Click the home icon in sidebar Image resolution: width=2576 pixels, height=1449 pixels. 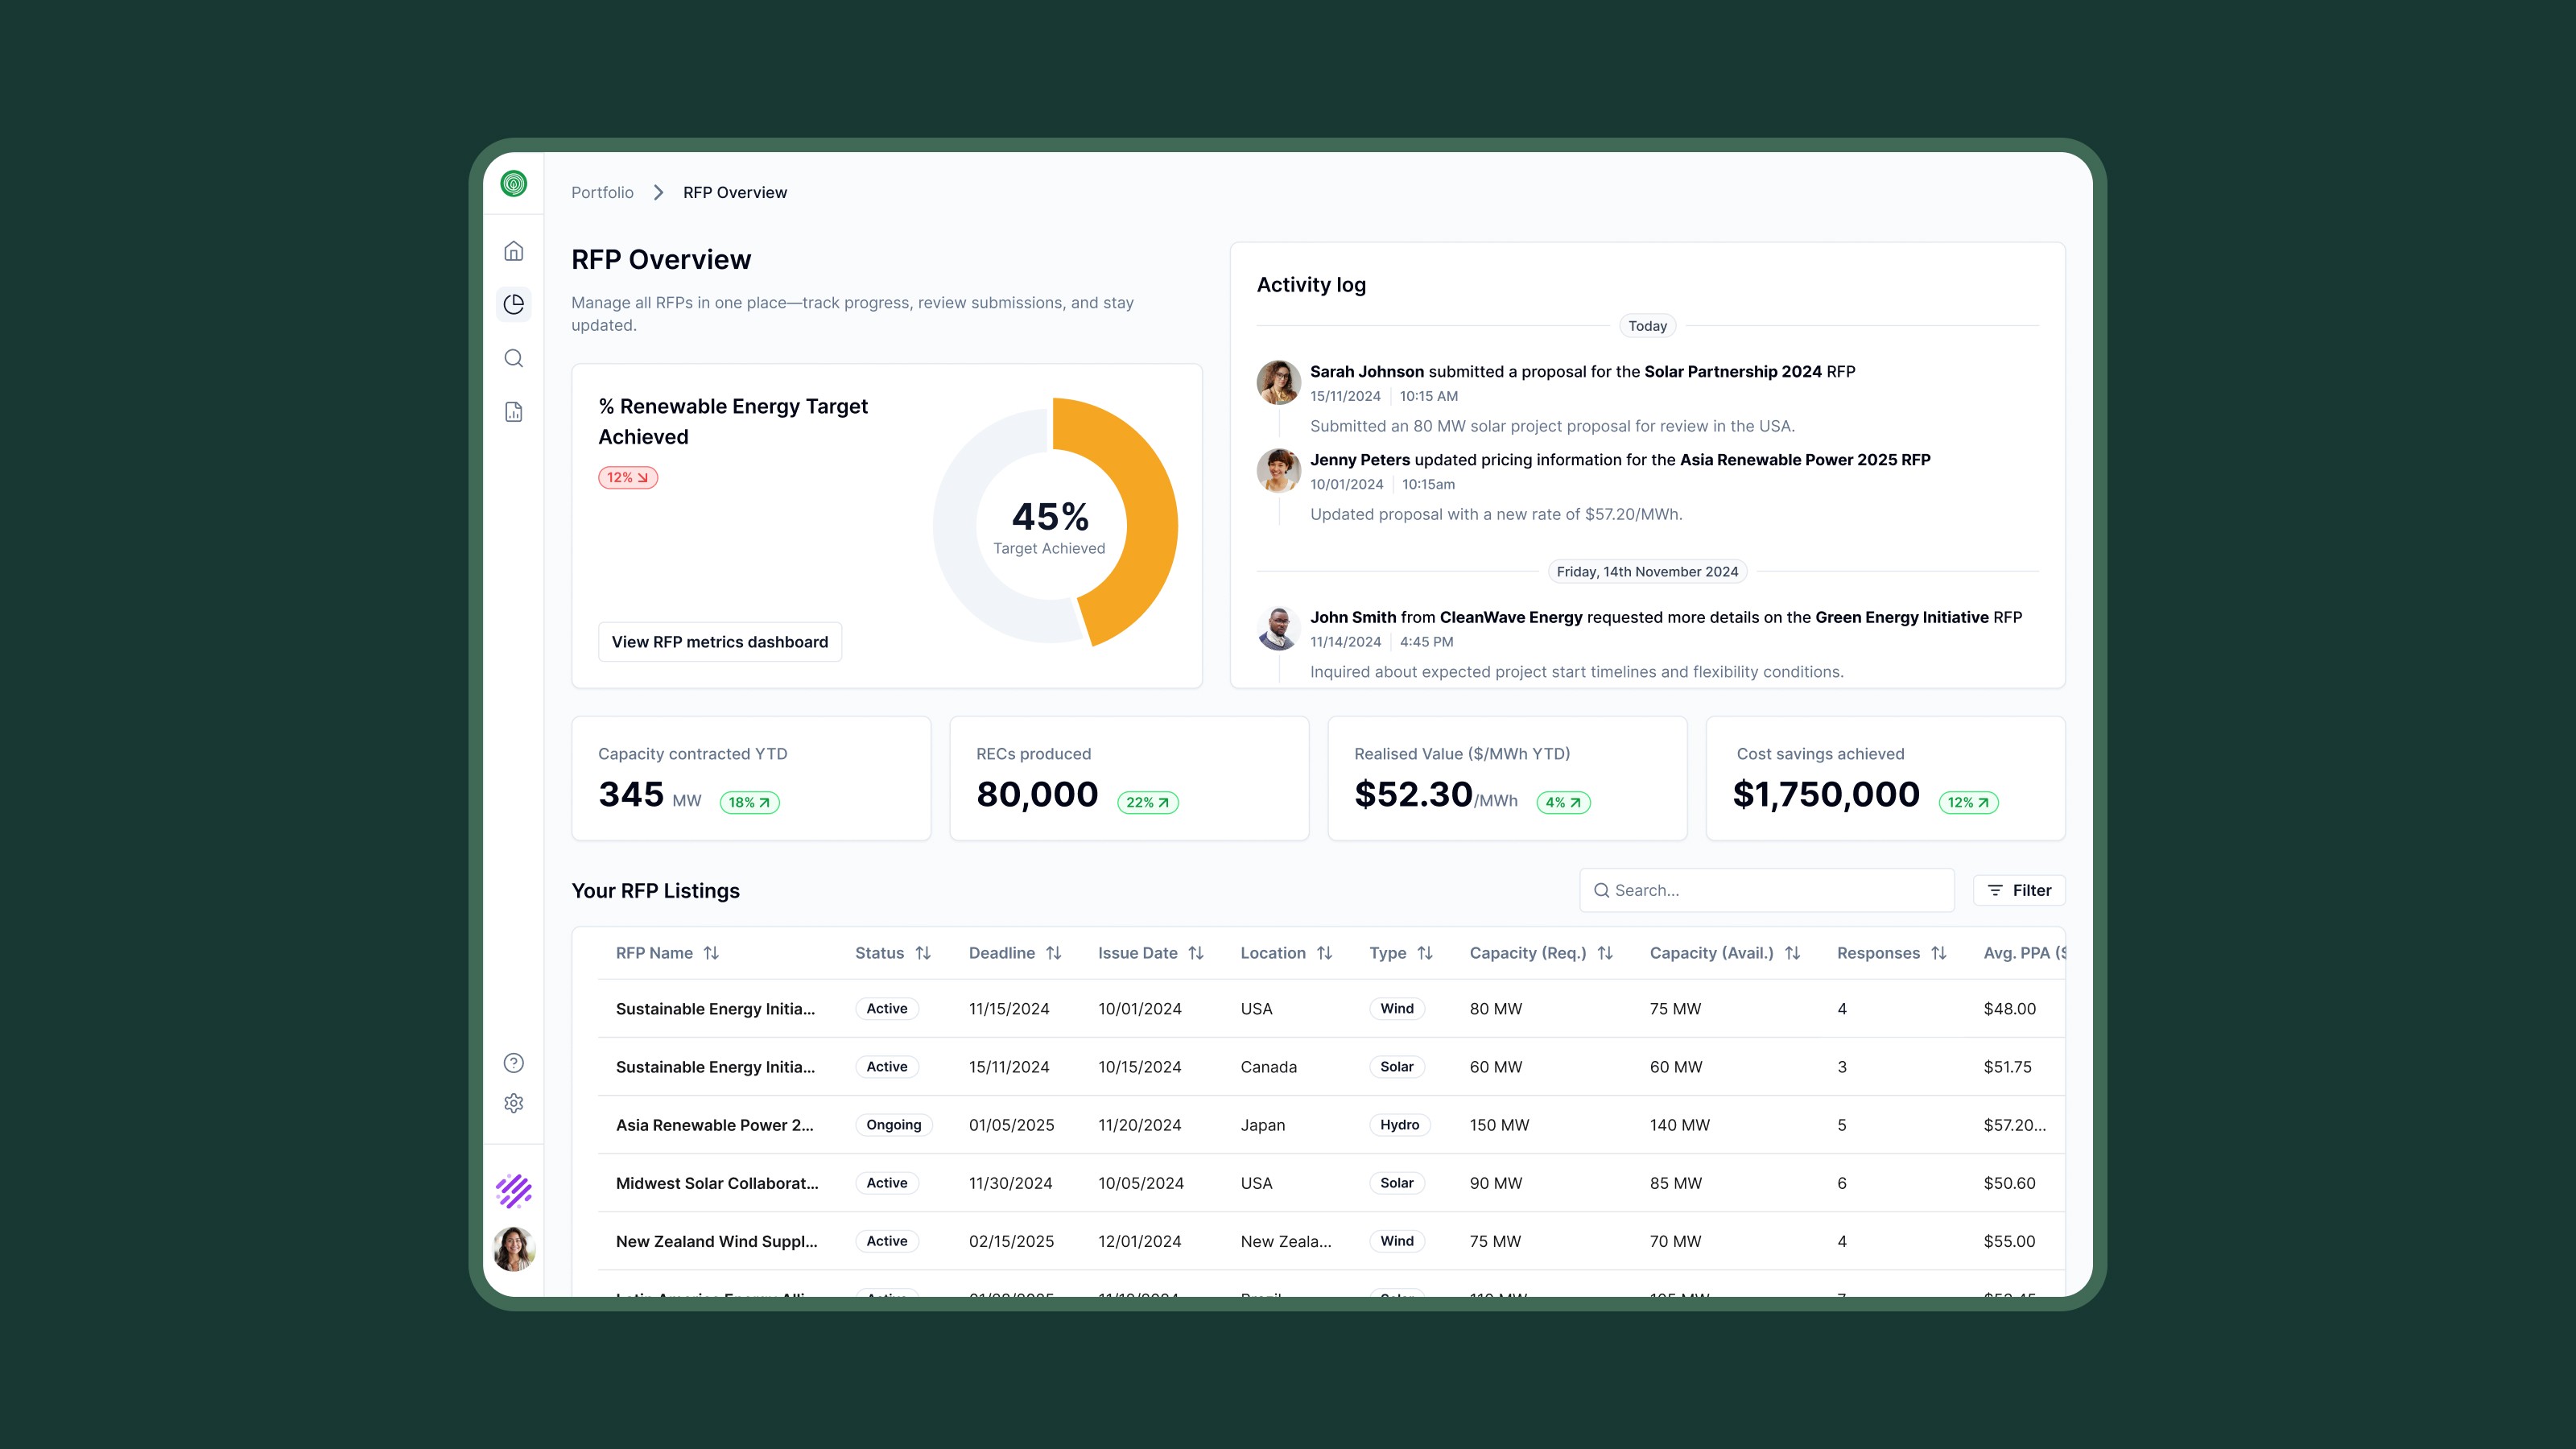coord(513,251)
